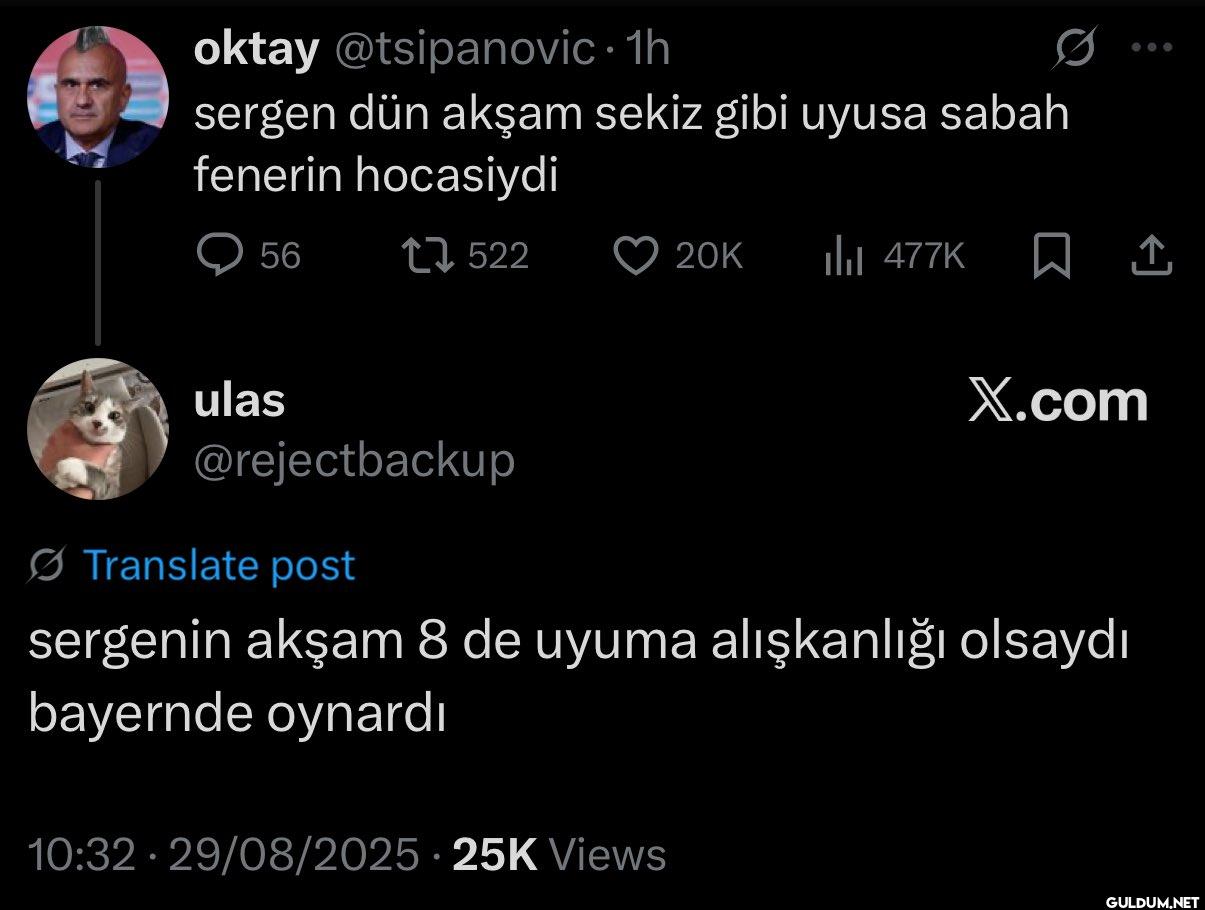1205x910 pixels.
Task: Open the @tsipanovic handle link
Action: point(463,50)
